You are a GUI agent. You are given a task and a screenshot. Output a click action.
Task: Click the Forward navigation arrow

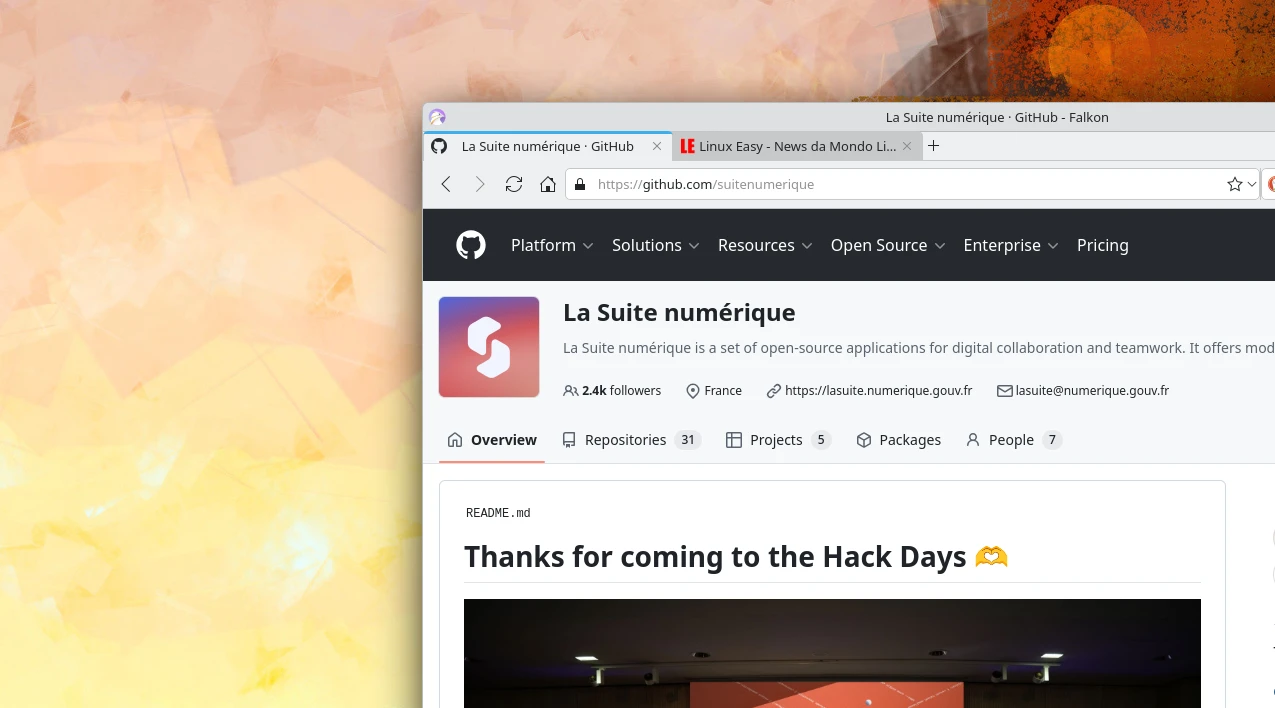coord(480,184)
